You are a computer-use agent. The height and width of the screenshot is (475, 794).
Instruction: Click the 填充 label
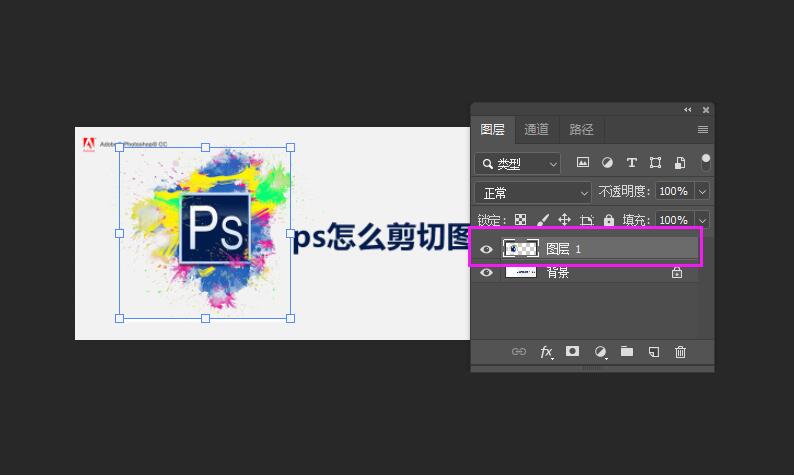point(636,220)
